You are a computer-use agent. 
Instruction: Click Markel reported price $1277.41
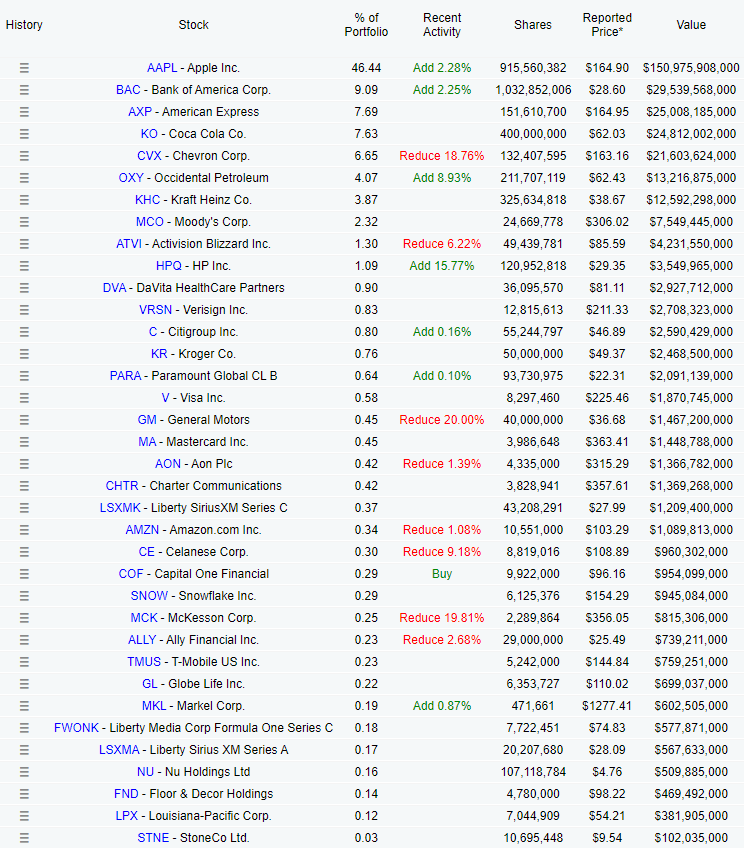pyautogui.click(x=607, y=706)
